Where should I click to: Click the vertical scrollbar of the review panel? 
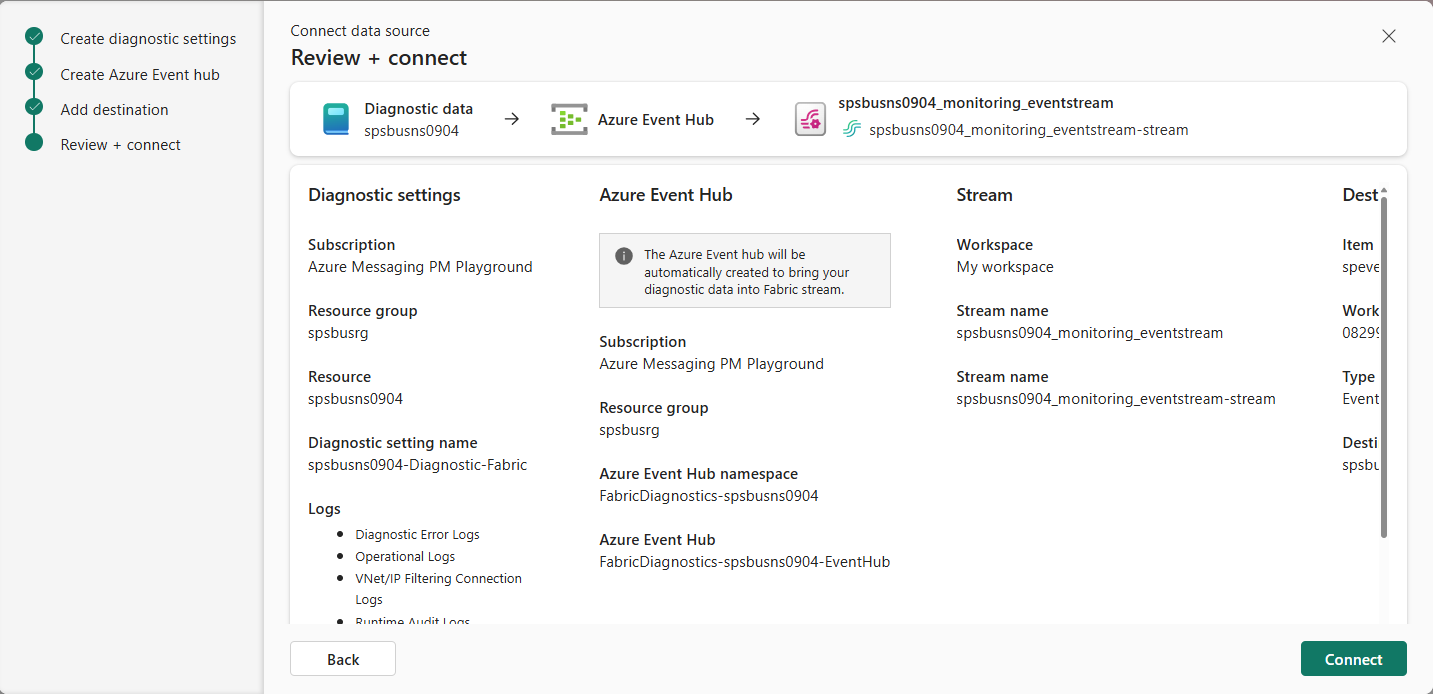[1384, 365]
